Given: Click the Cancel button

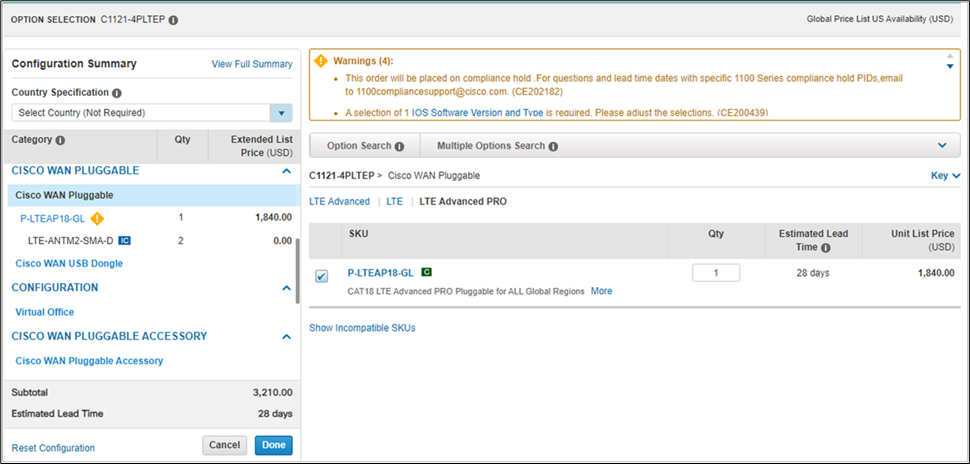Looking at the screenshot, I should point(225,445).
